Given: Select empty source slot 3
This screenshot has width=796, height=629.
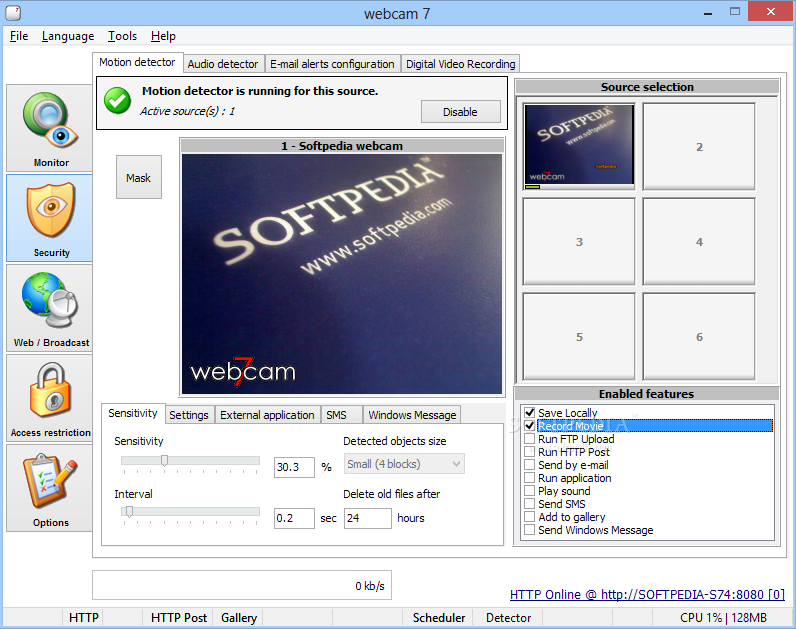Looking at the screenshot, I should (579, 242).
